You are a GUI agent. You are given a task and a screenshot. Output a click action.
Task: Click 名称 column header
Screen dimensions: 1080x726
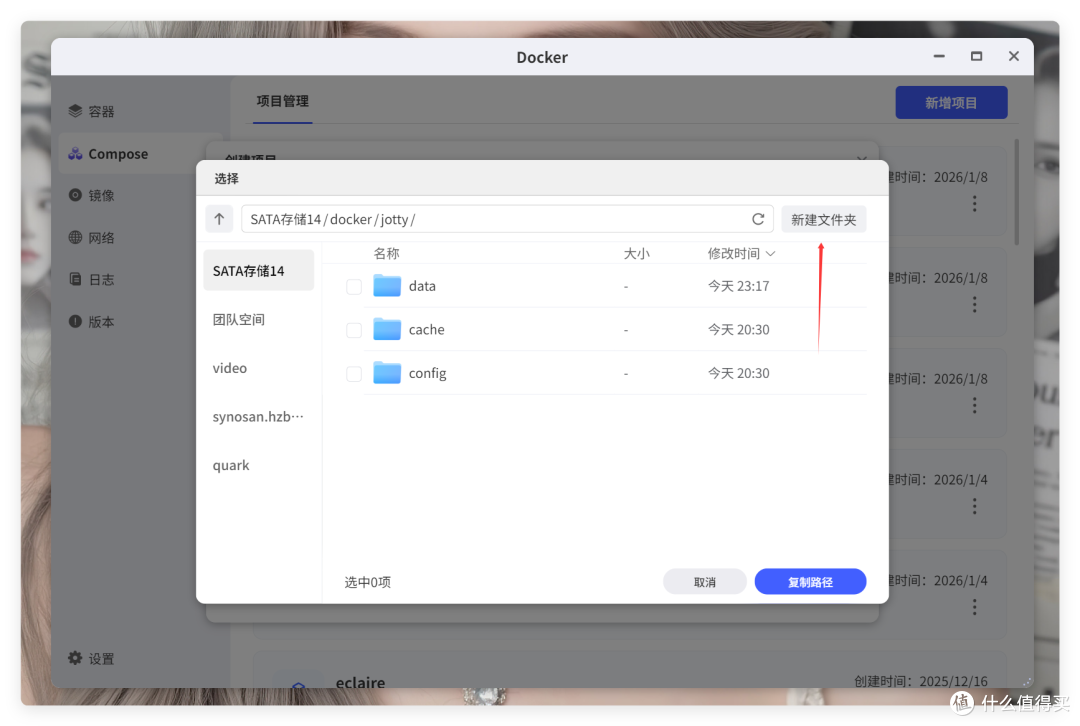[386, 253]
